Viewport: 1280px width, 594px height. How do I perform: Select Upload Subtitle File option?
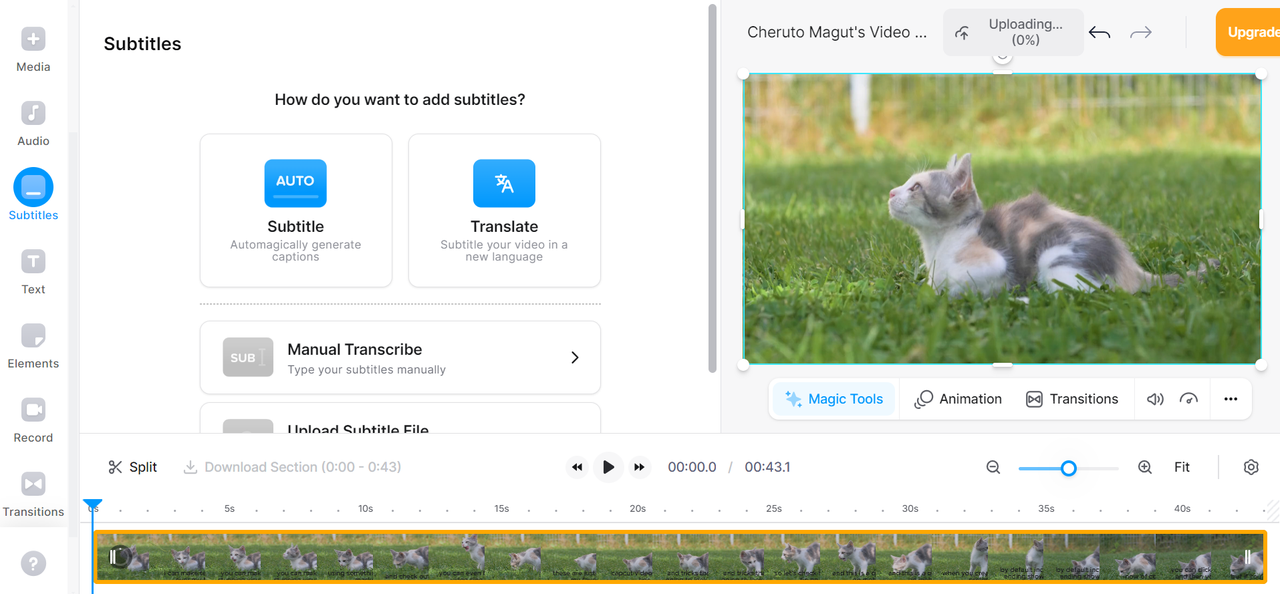pyautogui.click(x=400, y=419)
